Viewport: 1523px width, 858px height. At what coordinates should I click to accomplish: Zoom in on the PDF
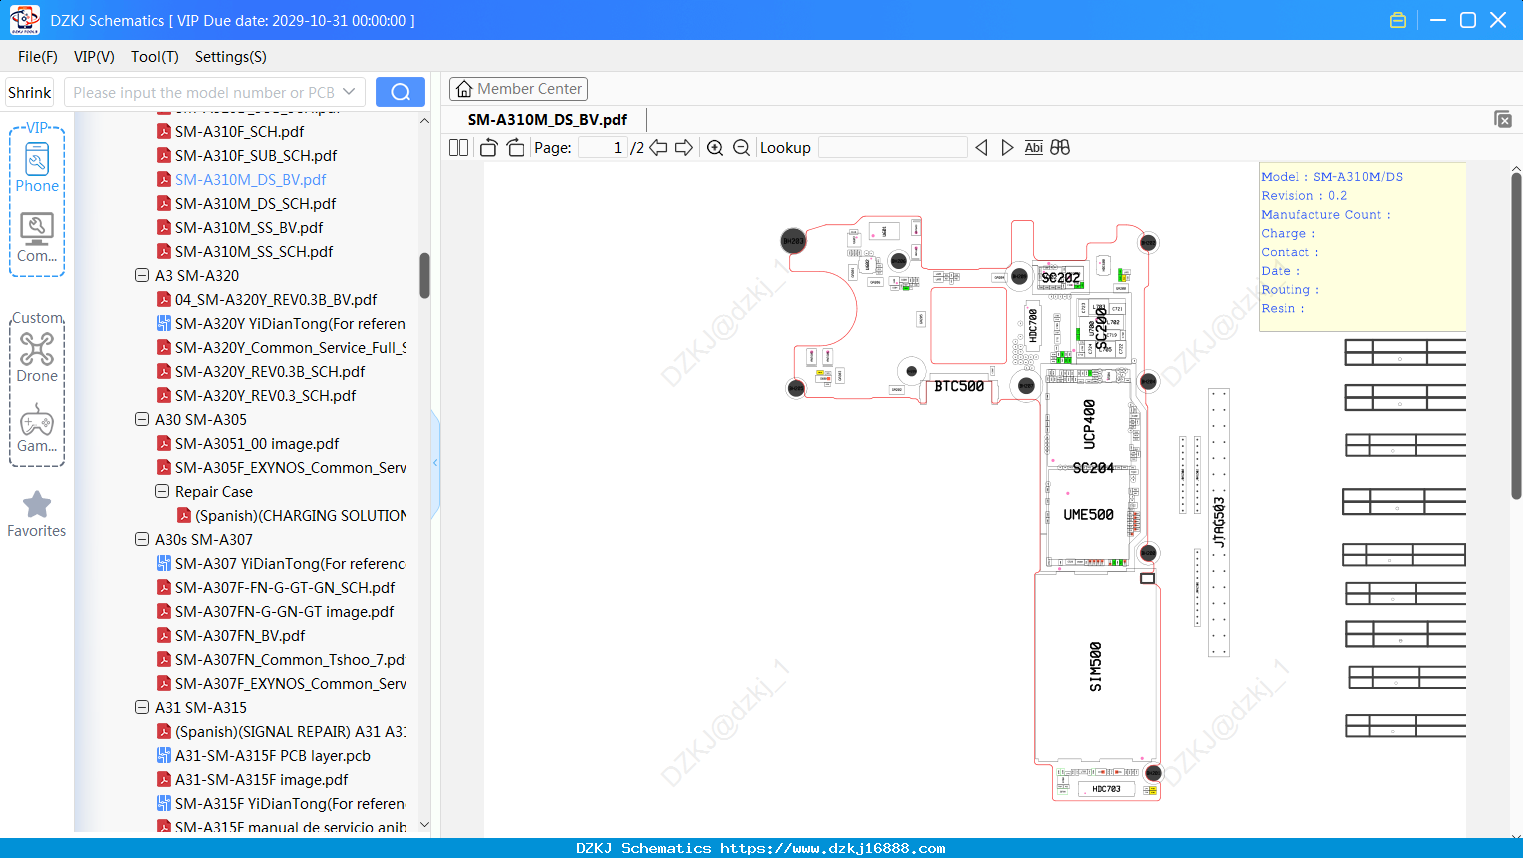[x=715, y=148]
